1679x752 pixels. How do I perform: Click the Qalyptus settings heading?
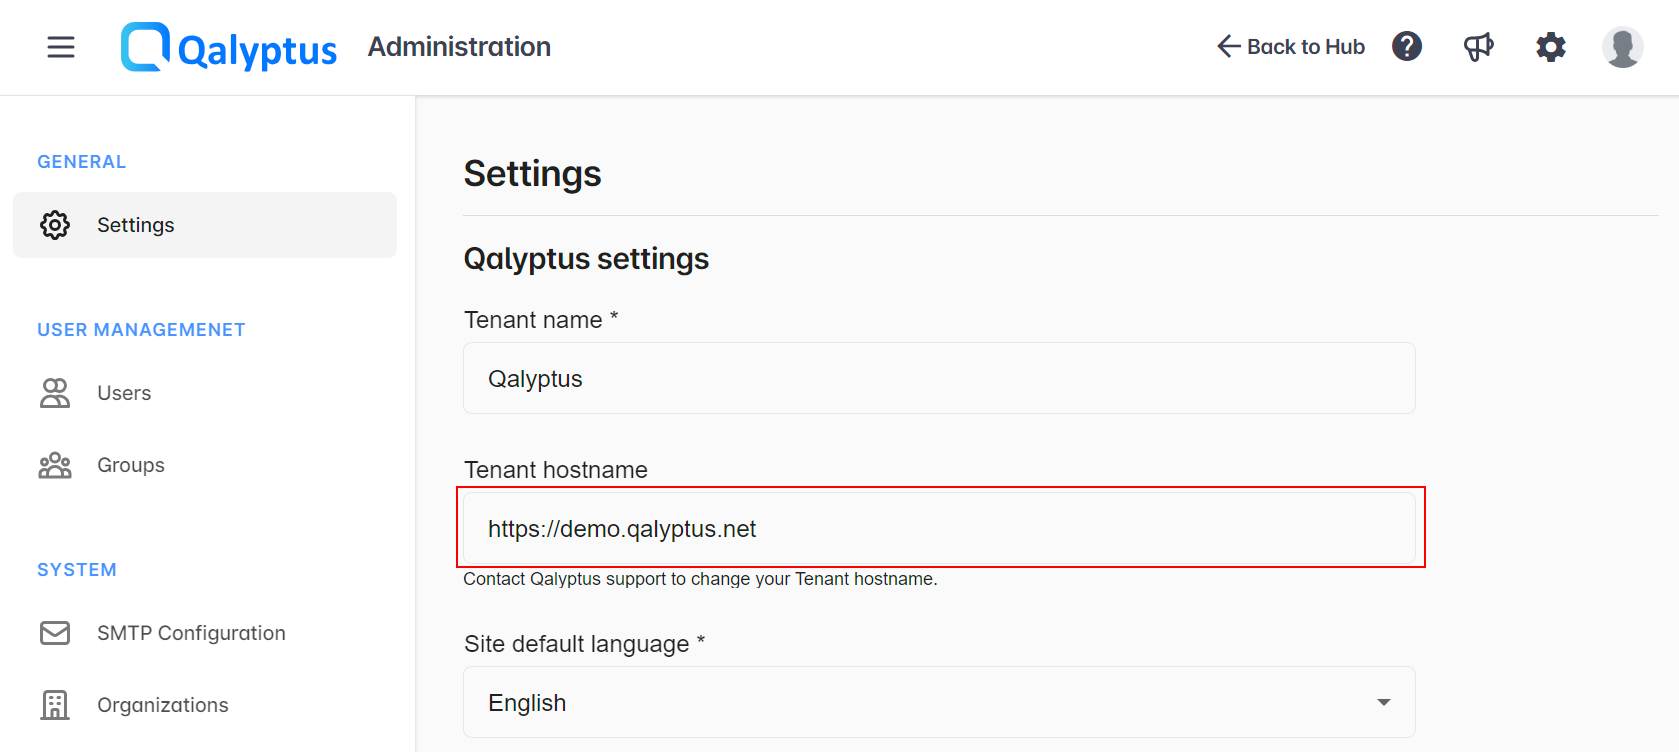pyautogui.click(x=586, y=259)
